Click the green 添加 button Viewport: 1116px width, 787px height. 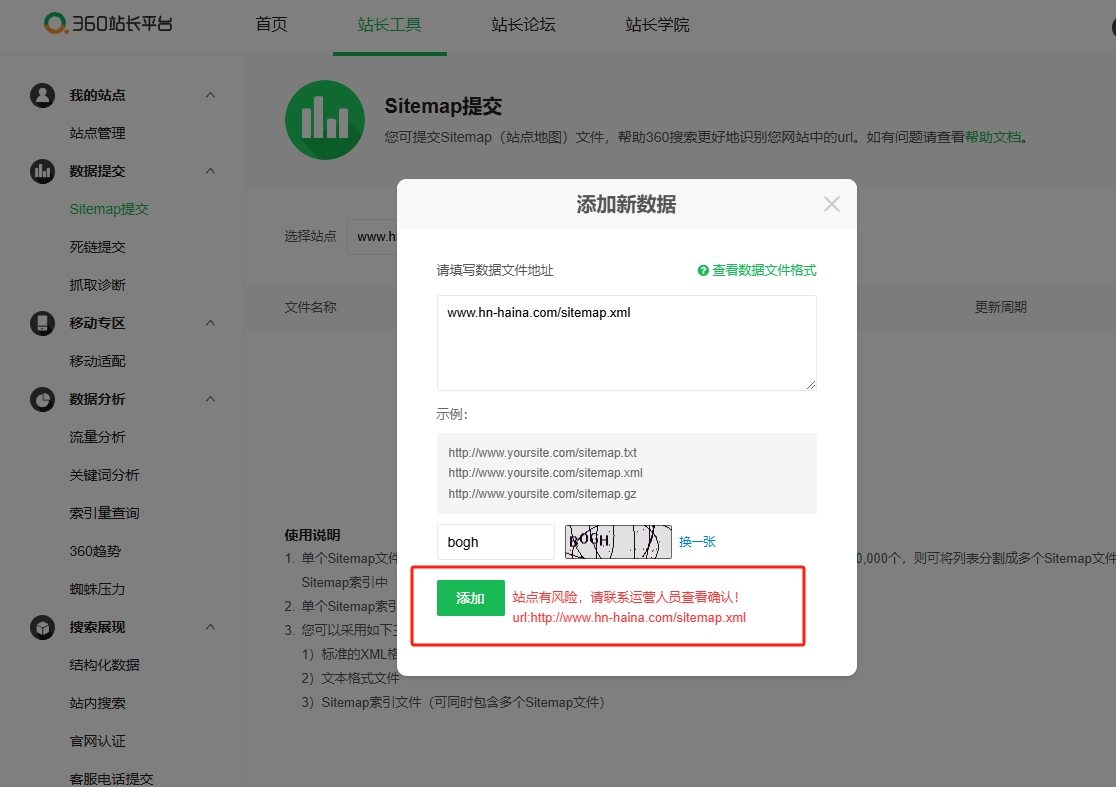pos(470,598)
